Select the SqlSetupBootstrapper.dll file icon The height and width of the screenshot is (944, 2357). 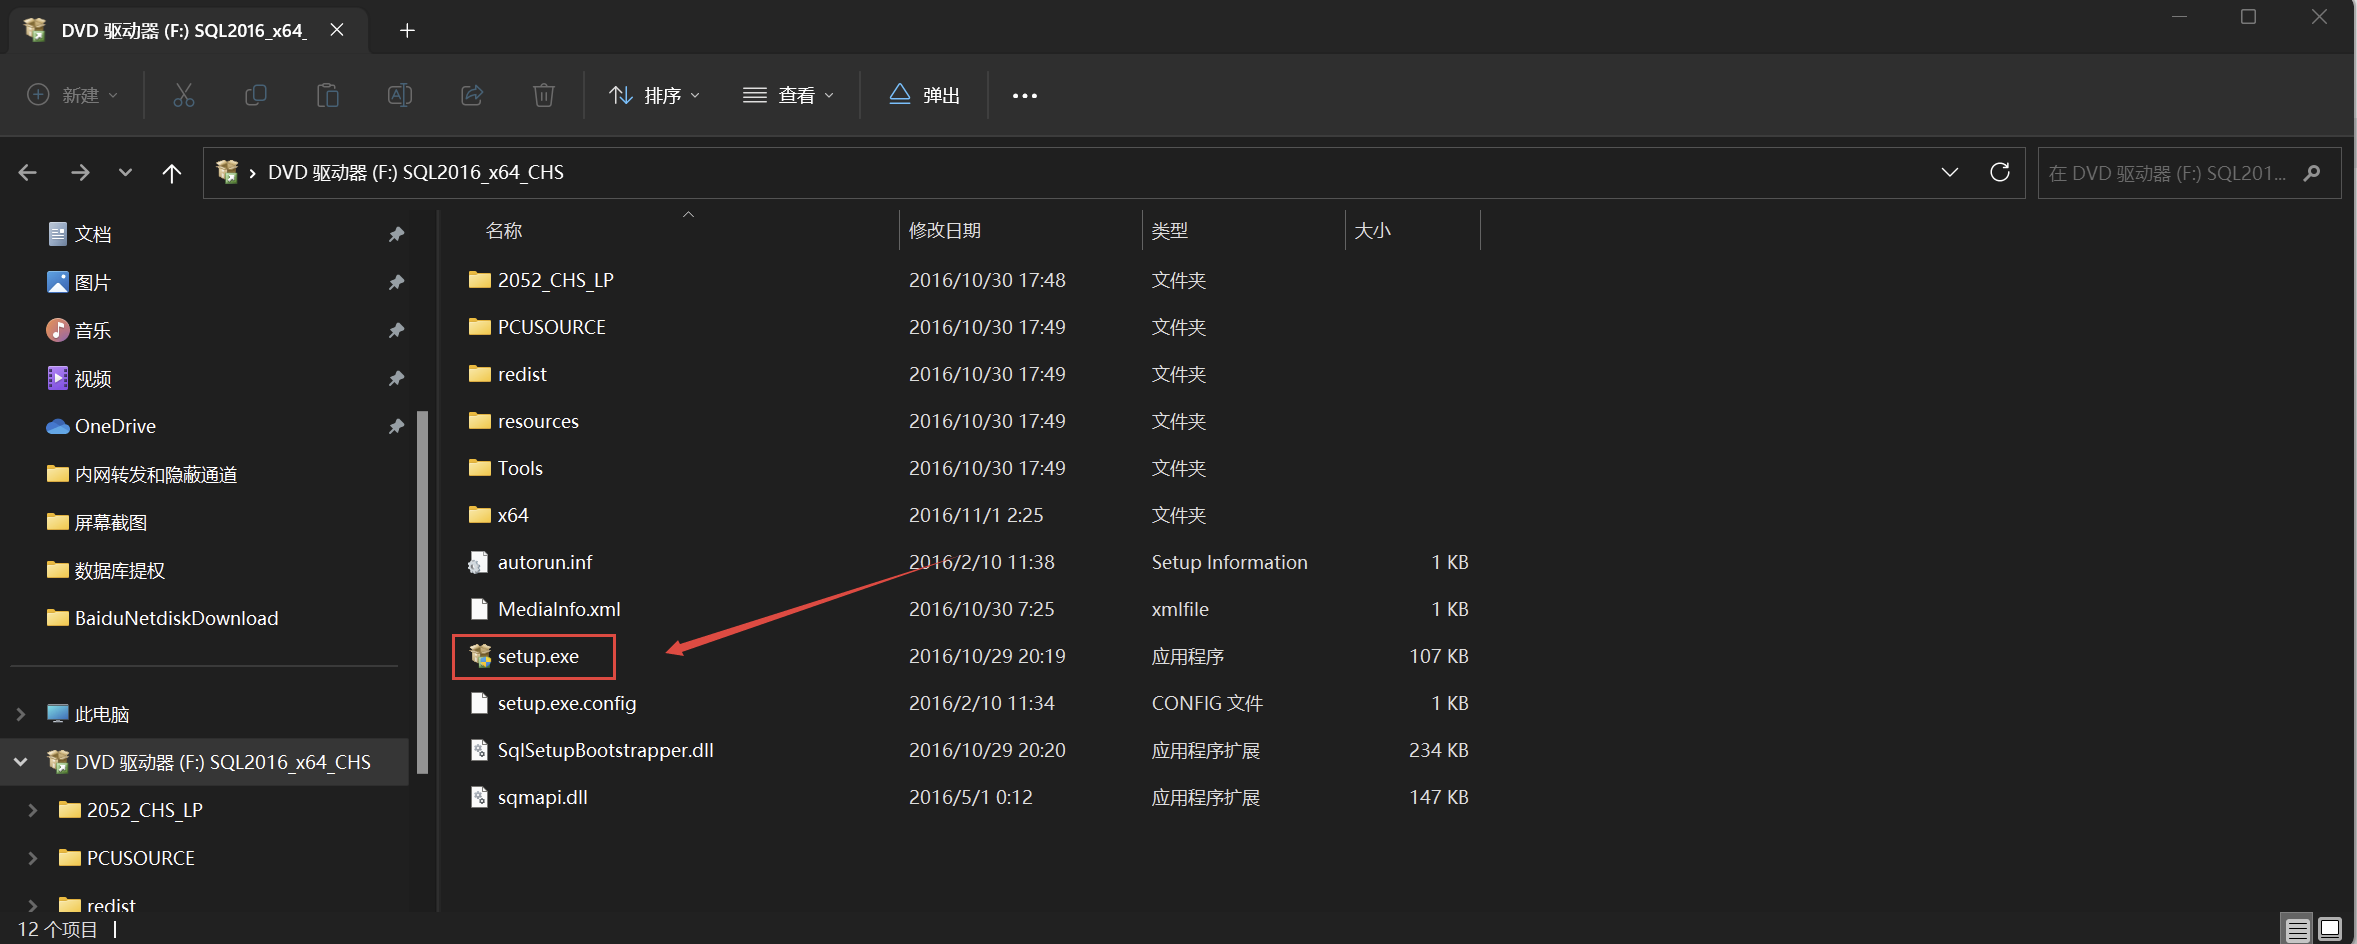480,750
